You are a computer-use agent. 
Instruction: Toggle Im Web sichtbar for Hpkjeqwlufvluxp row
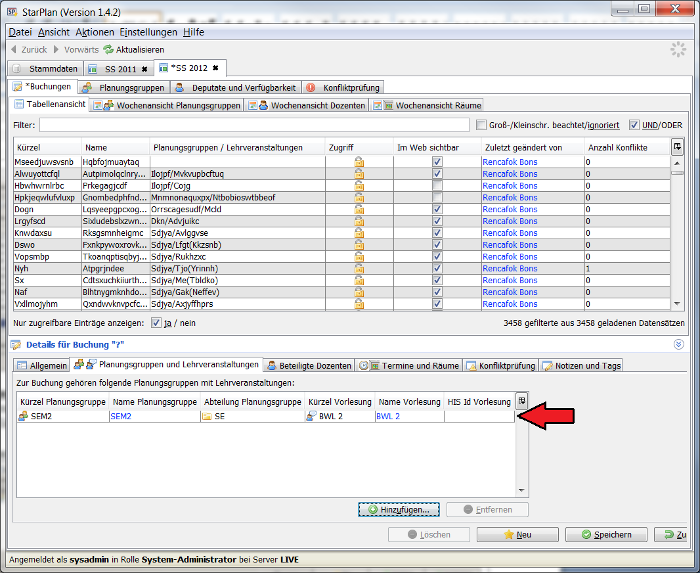(x=438, y=197)
